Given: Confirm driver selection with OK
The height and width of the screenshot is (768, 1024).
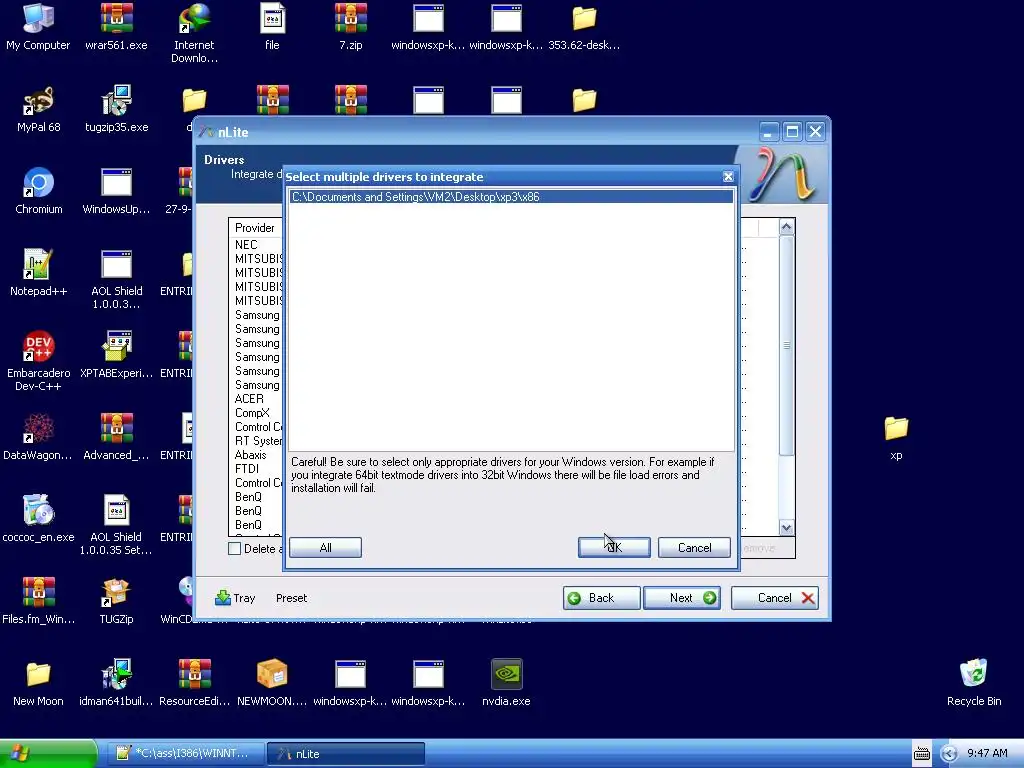Looking at the screenshot, I should pyautogui.click(x=614, y=547).
